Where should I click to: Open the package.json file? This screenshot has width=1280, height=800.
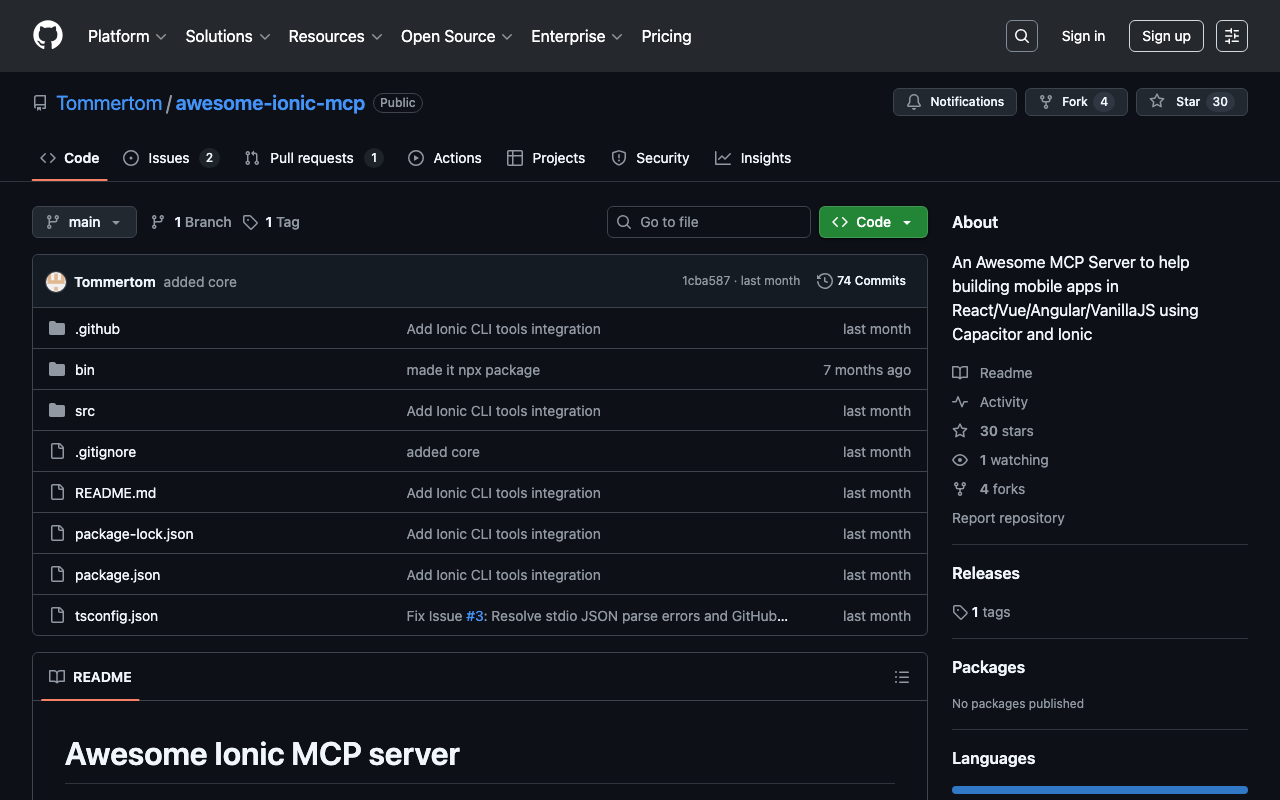pyautogui.click(x=117, y=575)
